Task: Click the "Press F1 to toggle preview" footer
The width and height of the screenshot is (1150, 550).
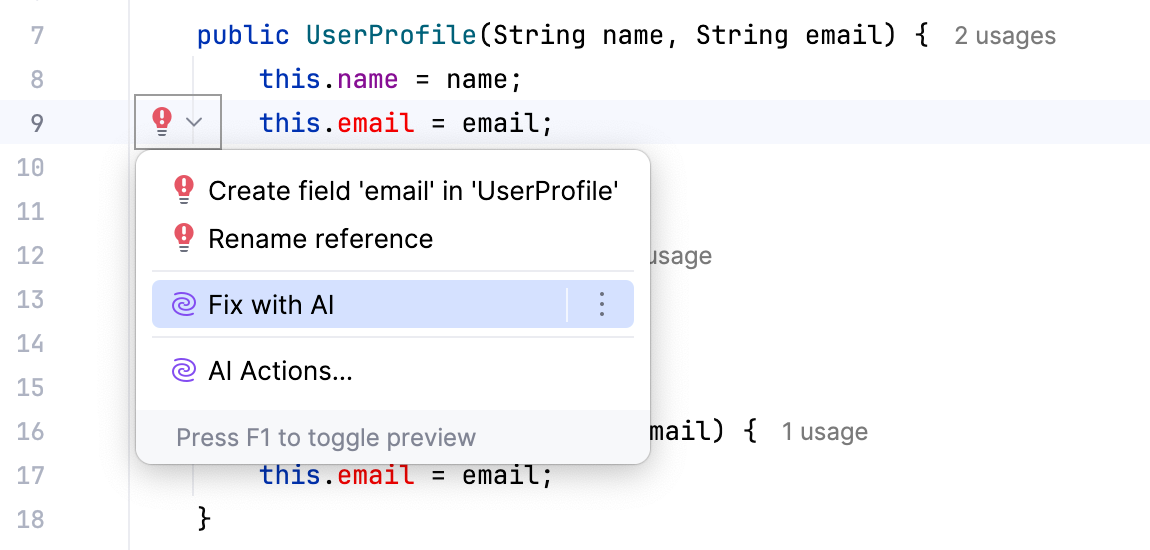Action: coord(326,438)
